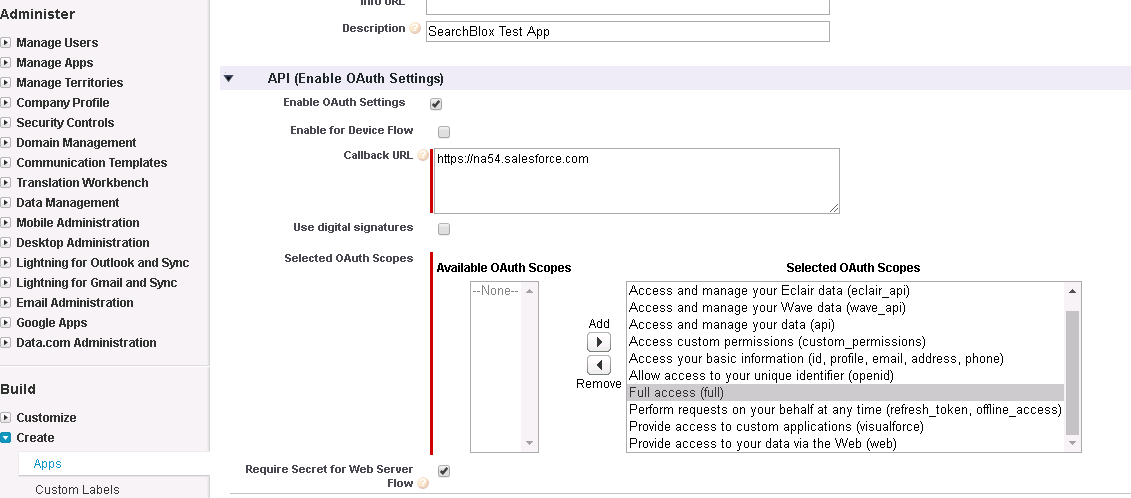The height and width of the screenshot is (498, 1131).
Task: Toggle Require Secret for Web Server Flow
Action: (x=444, y=471)
